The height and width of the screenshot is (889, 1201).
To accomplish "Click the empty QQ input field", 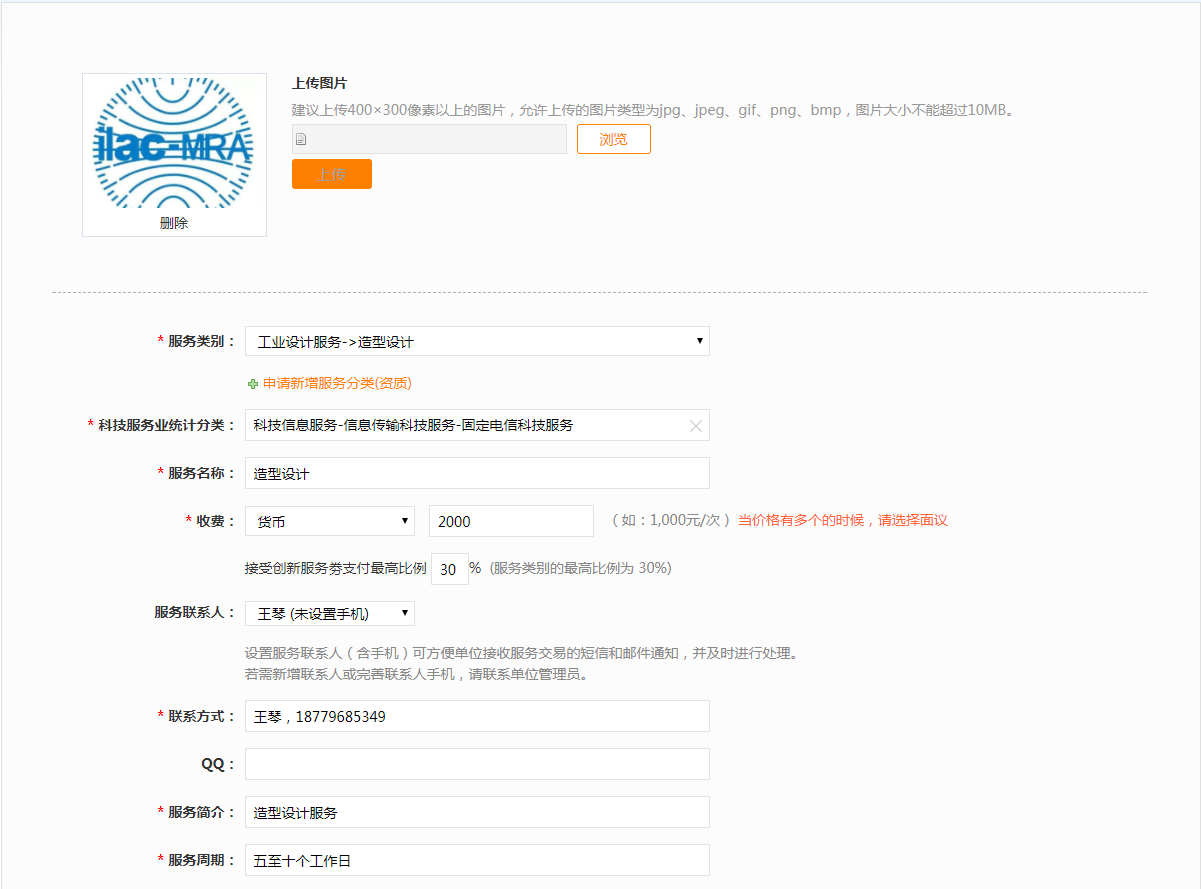I will tap(477, 764).
